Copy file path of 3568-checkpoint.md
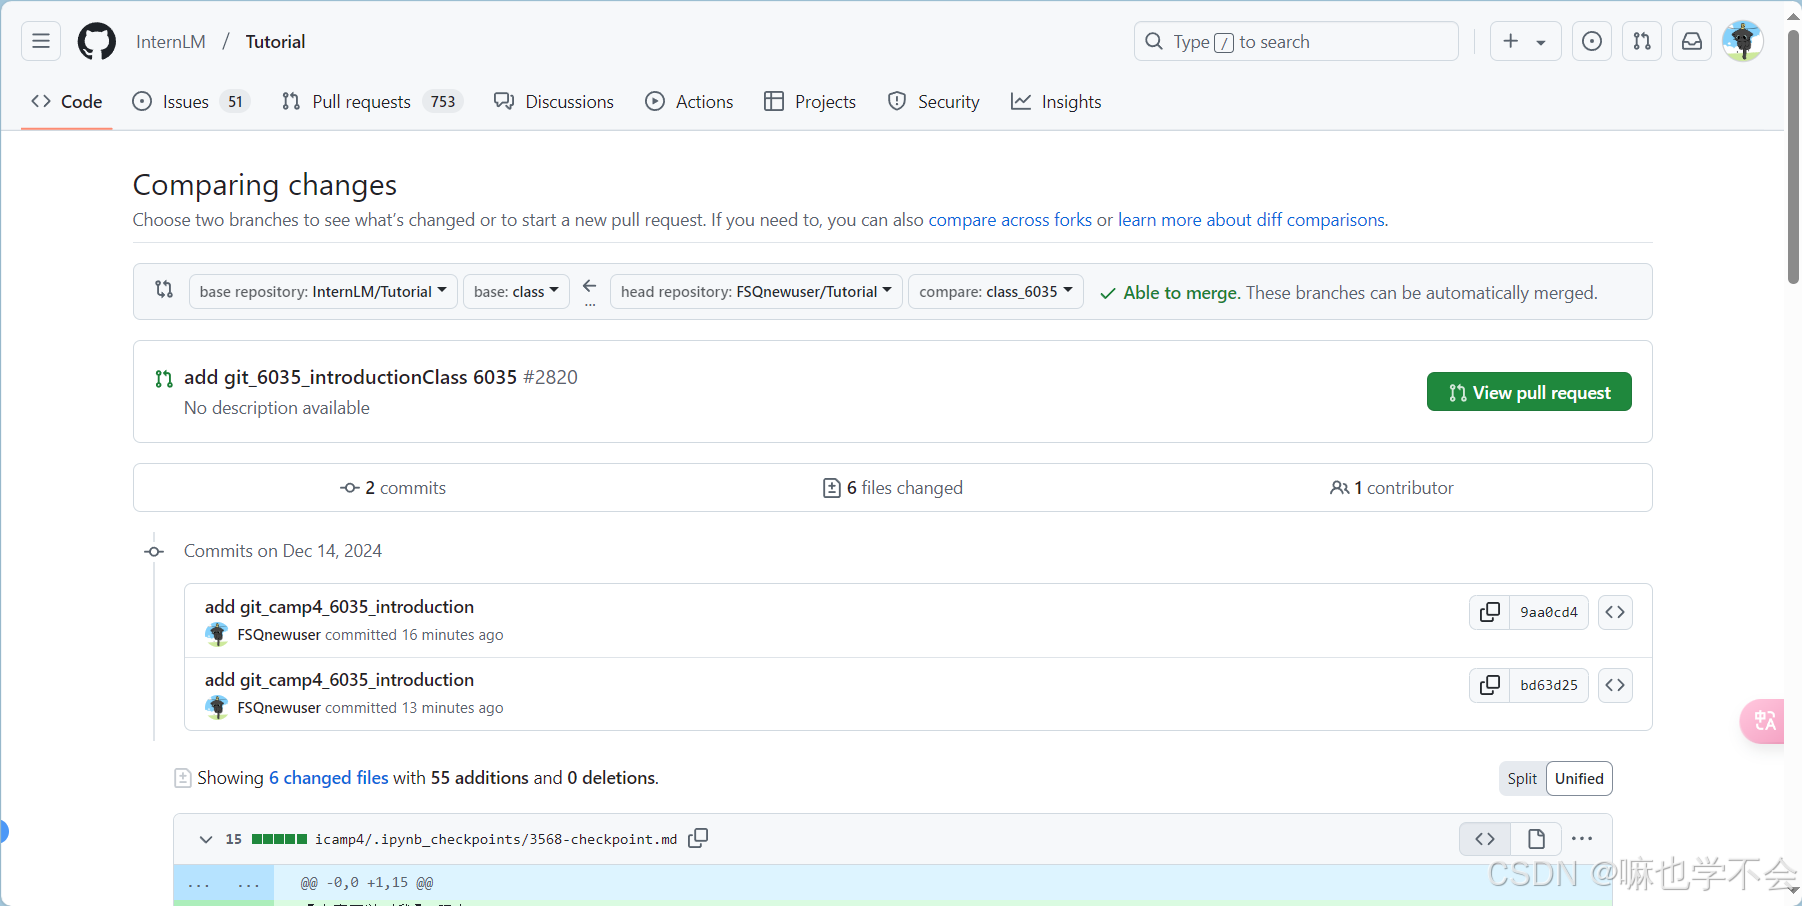This screenshot has height=906, width=1802. [698, 838]
